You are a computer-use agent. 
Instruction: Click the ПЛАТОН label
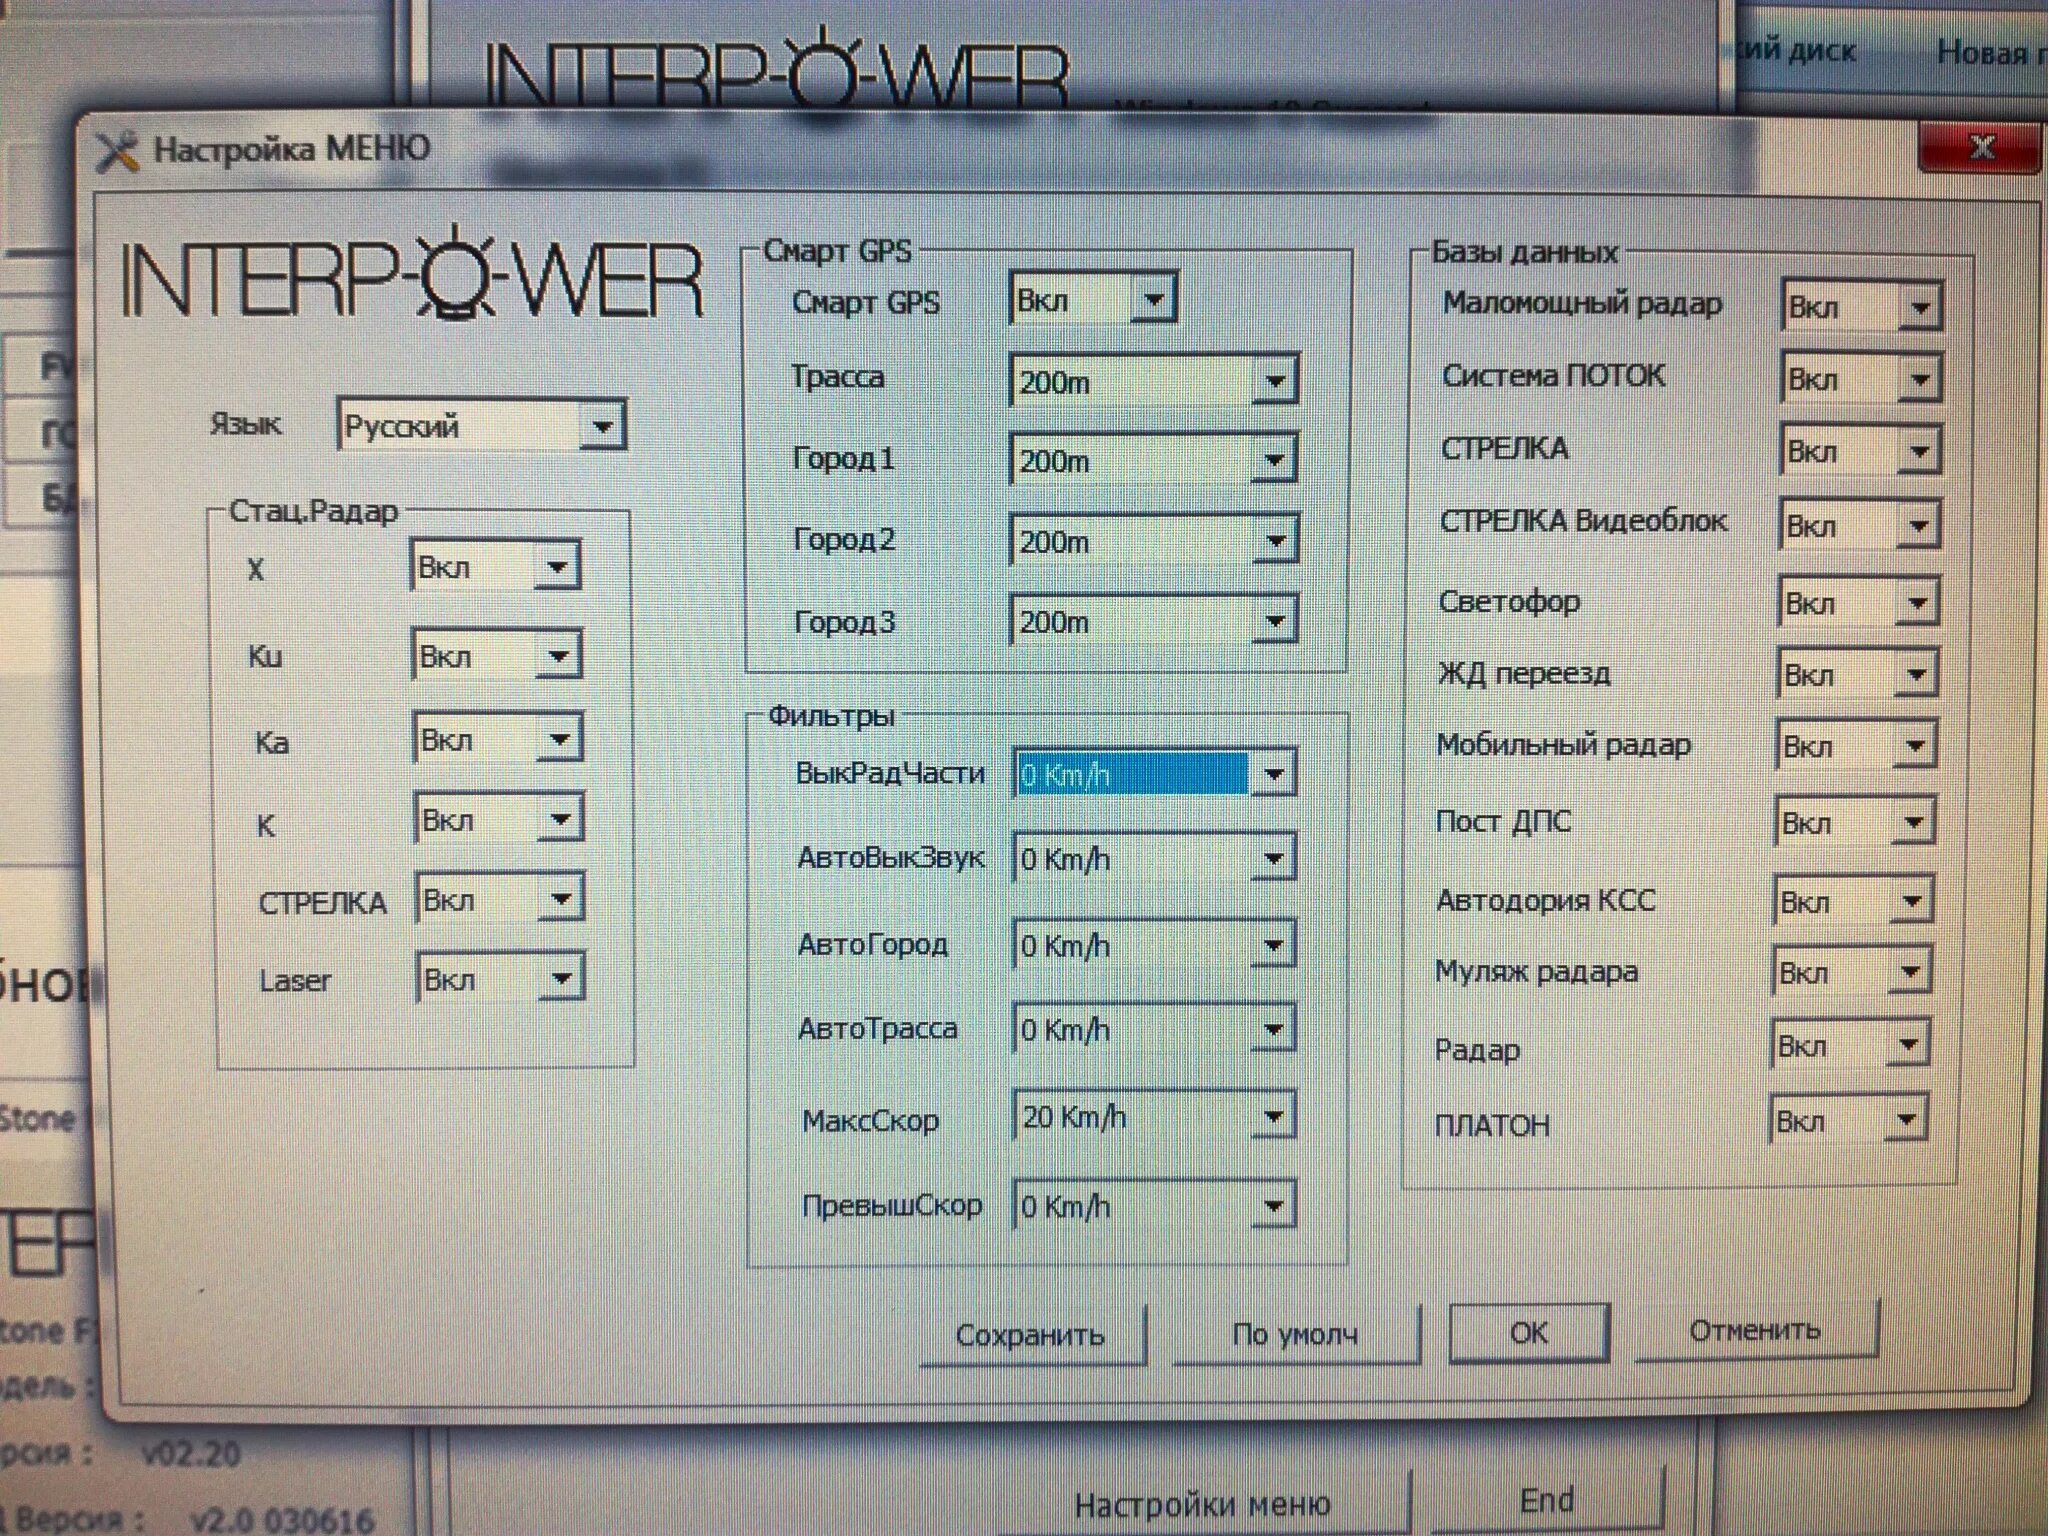(1492, 1125)
